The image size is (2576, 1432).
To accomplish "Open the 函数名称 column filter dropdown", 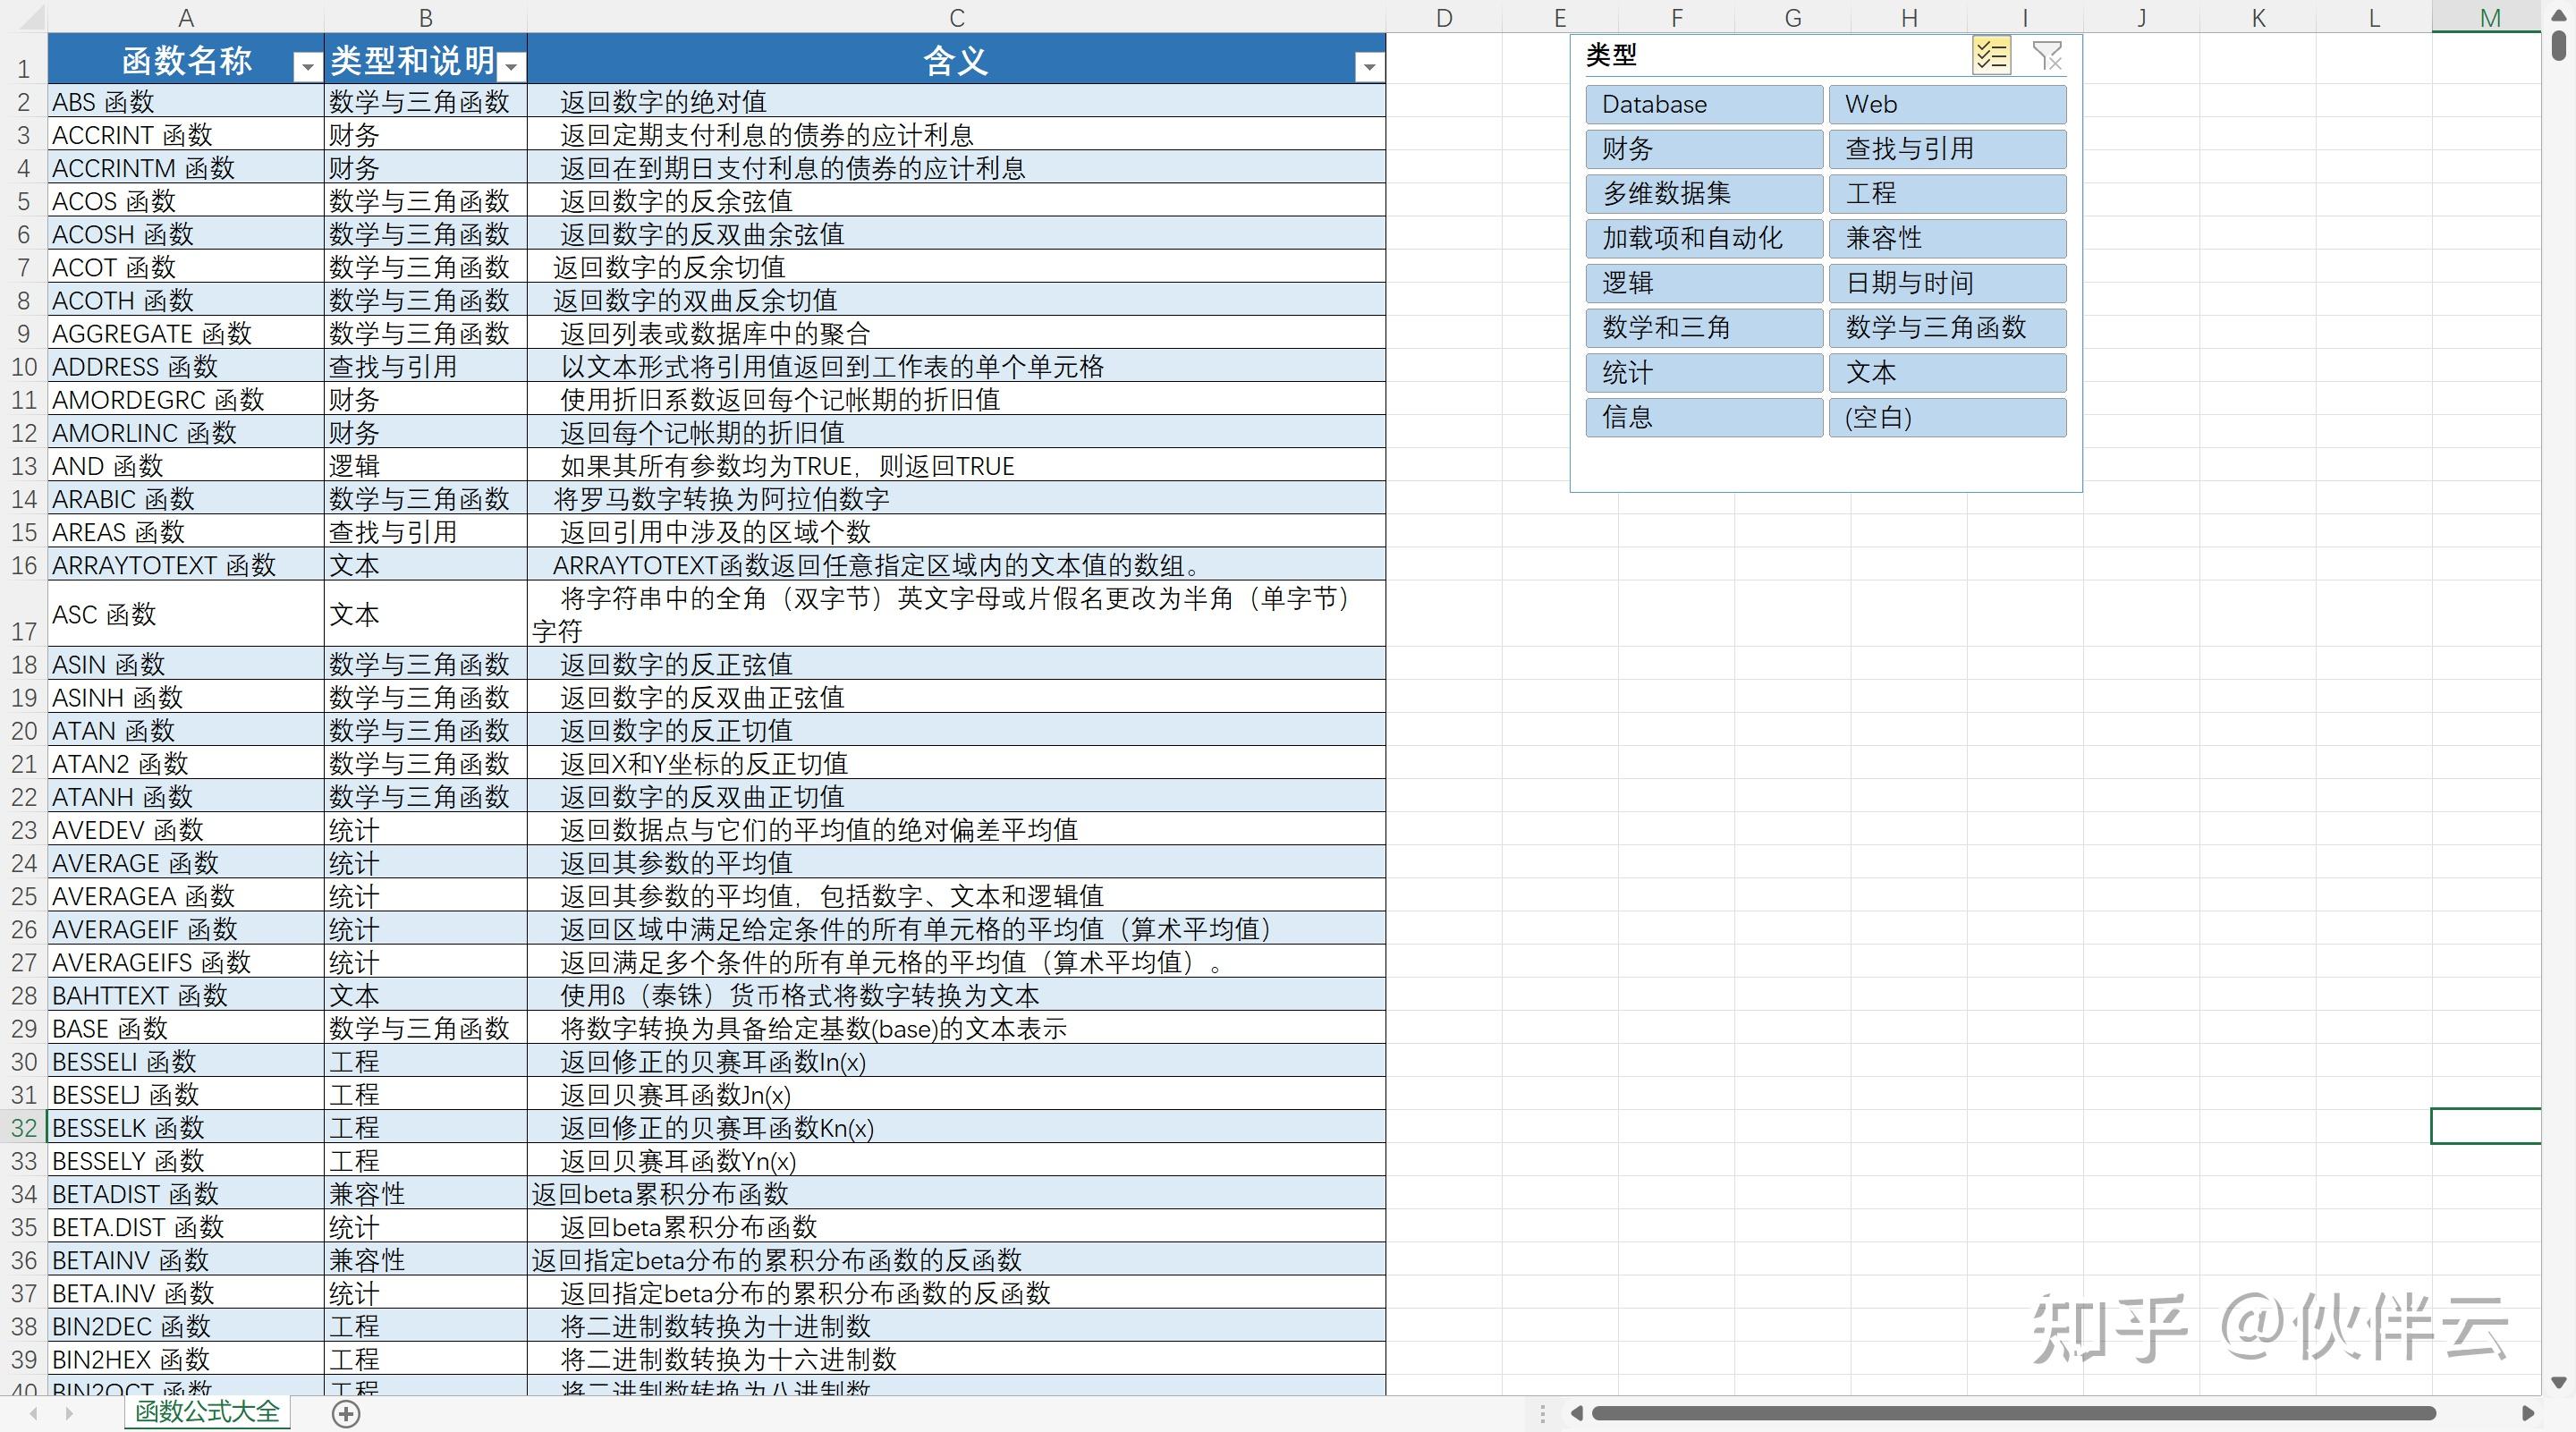I will pyautogui.click(x=307, y=67).
